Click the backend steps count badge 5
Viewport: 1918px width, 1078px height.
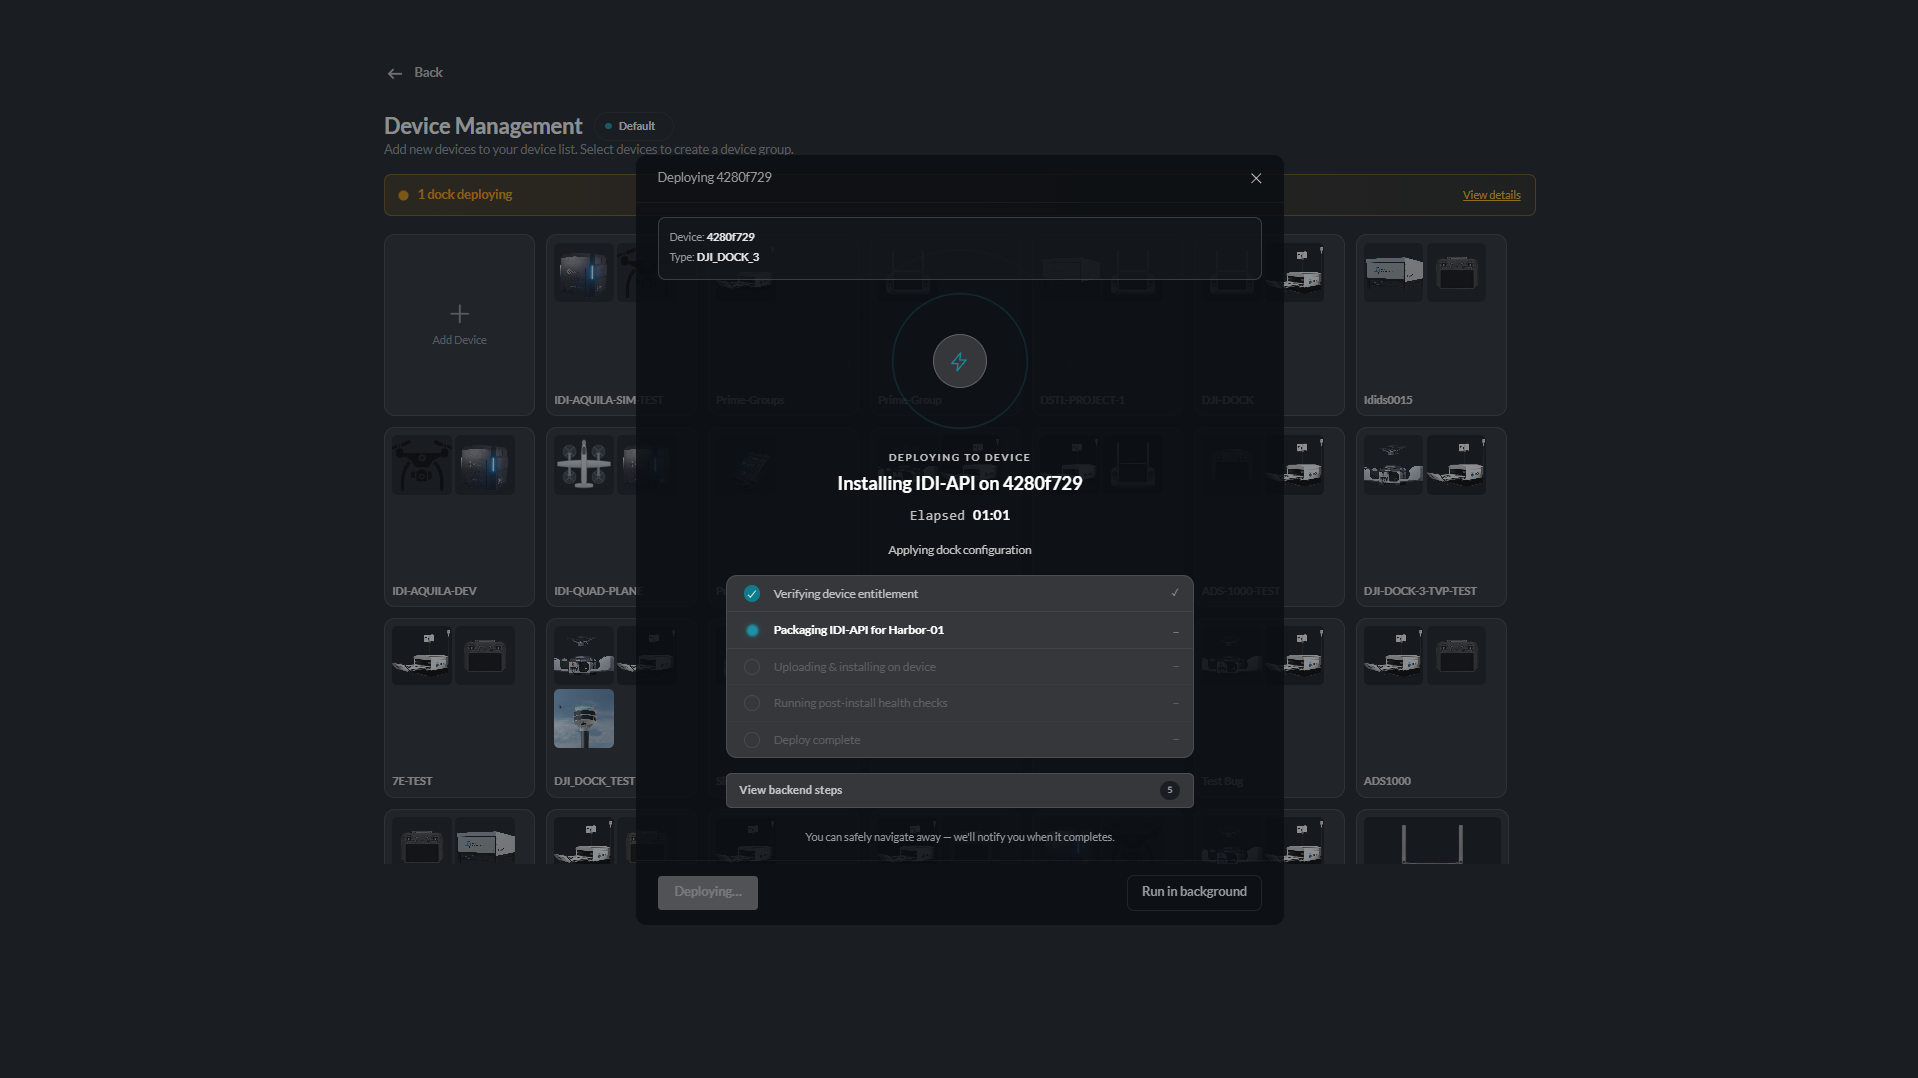(1169, 790)
